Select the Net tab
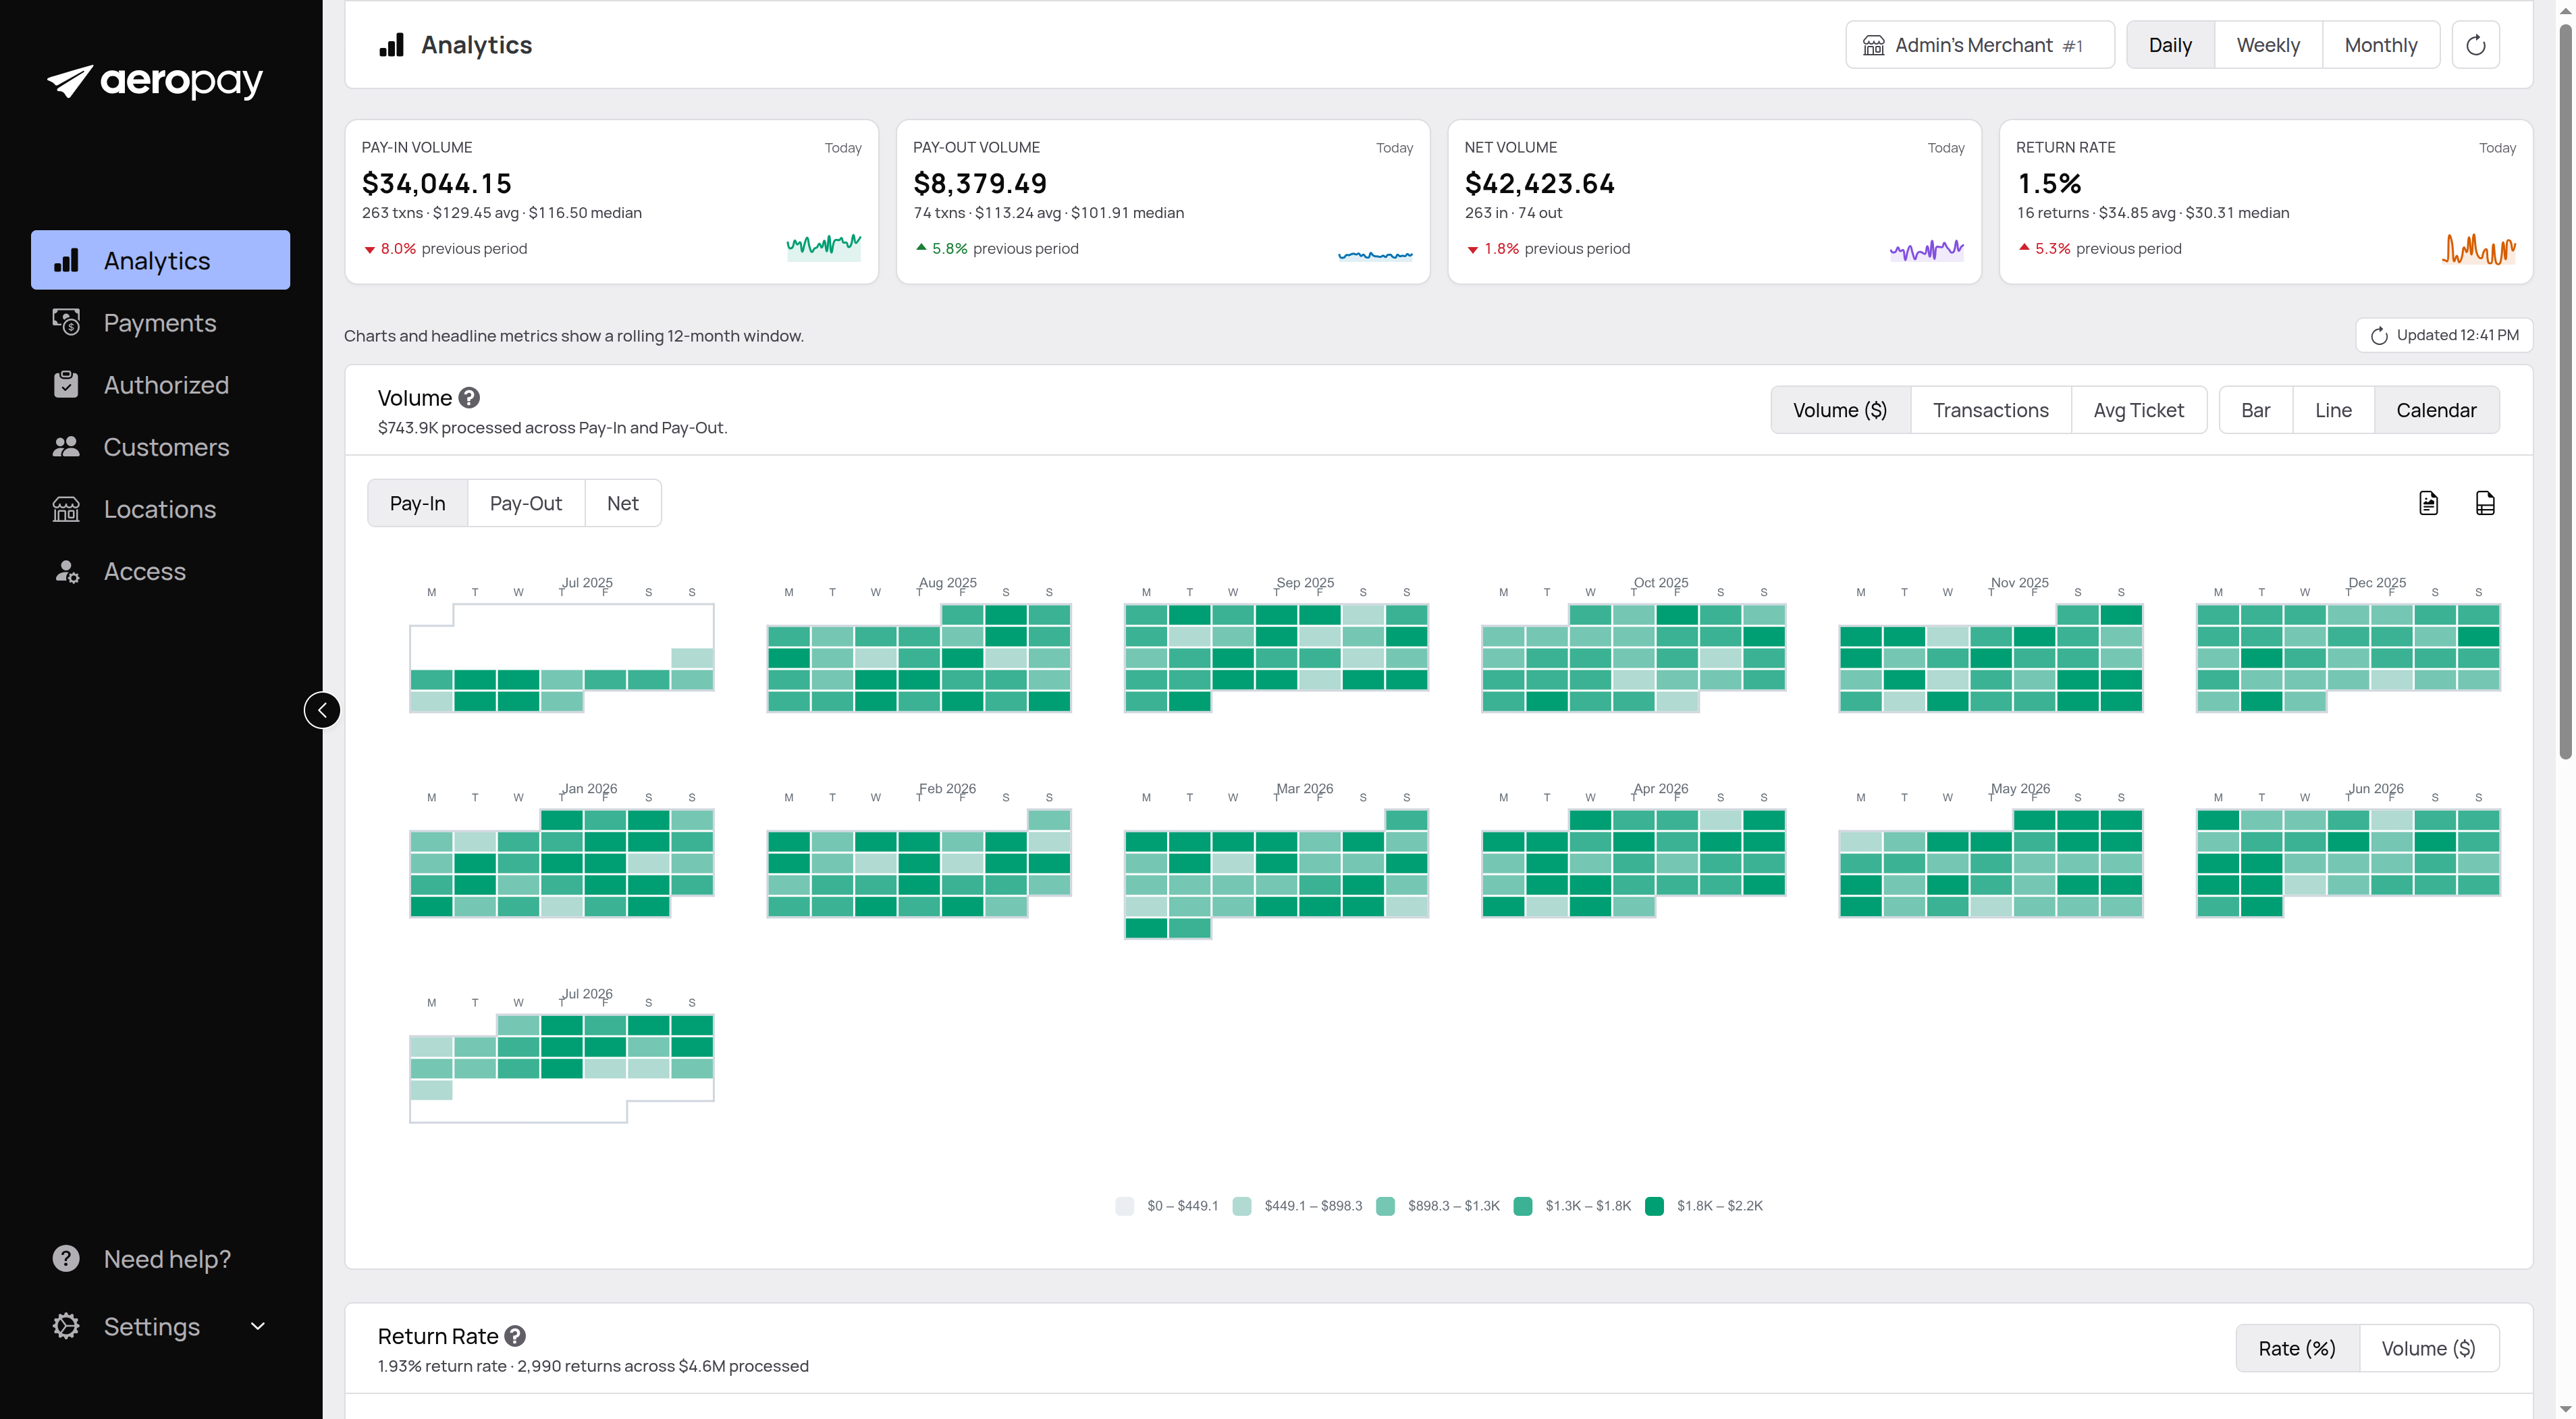This screenshot has width=2576, height=1419. (622, 503)
